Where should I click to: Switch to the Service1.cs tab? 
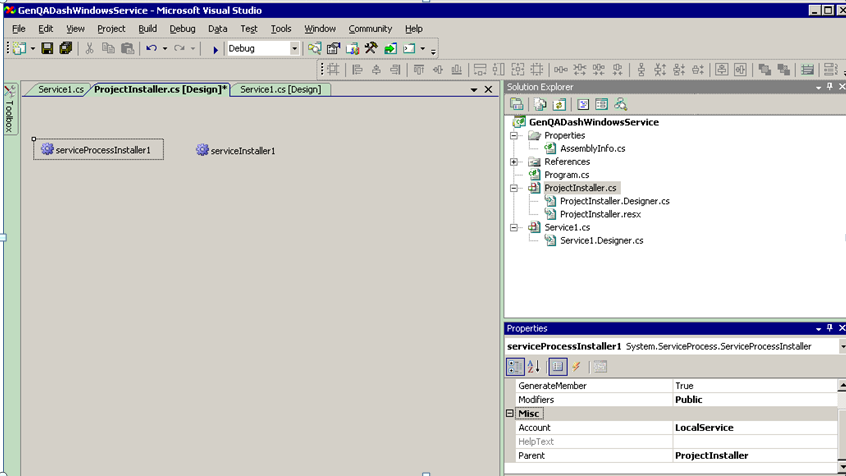point(60,90)
